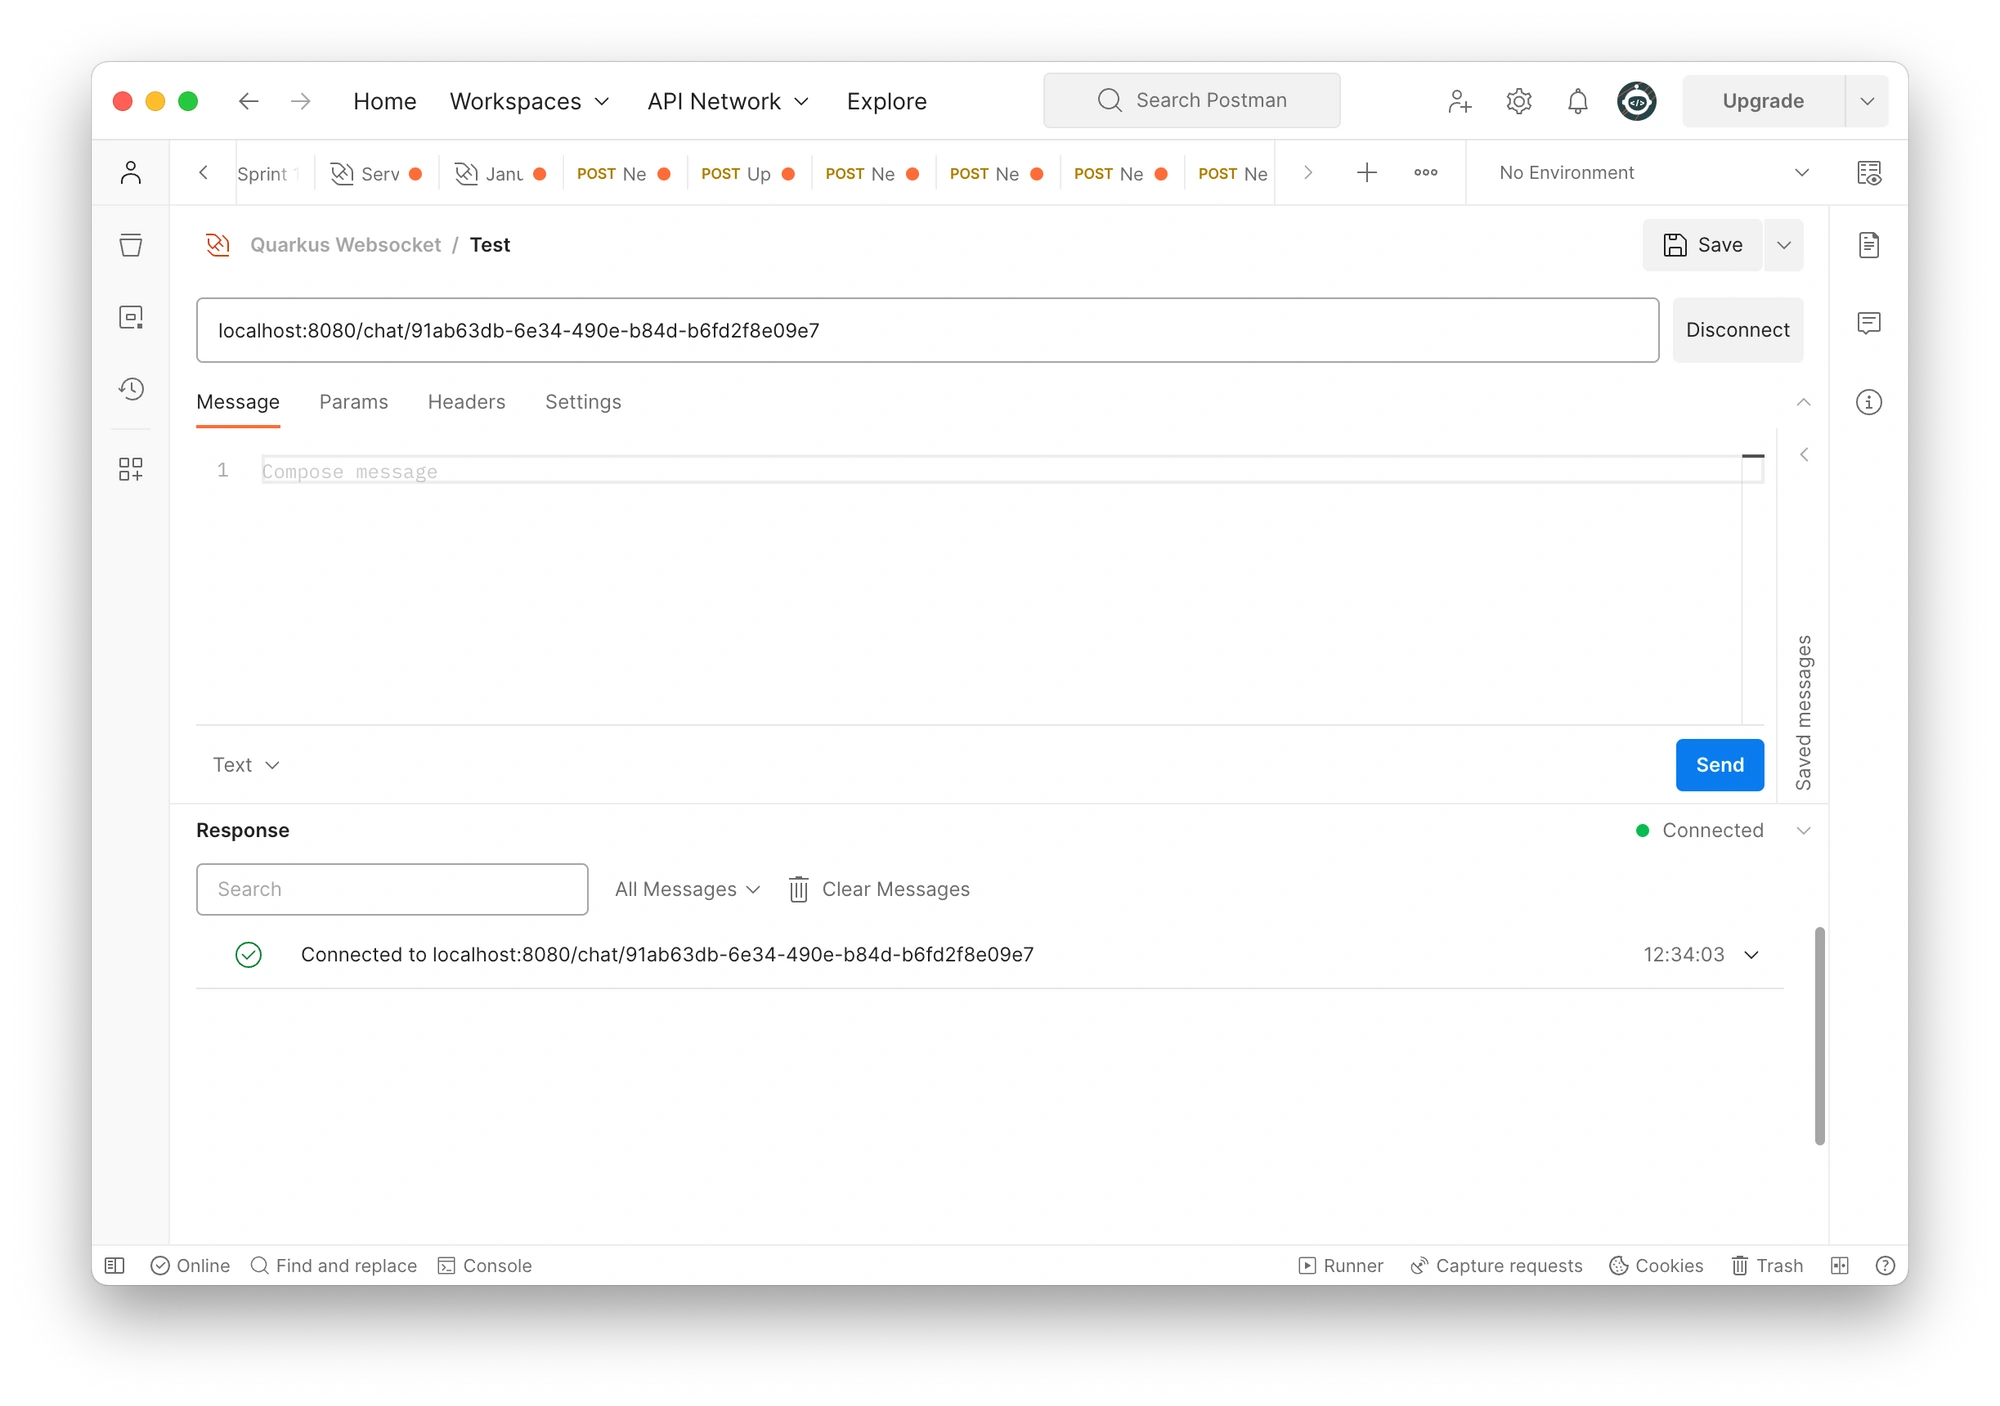Switch to the Params tab

[354, 402]
